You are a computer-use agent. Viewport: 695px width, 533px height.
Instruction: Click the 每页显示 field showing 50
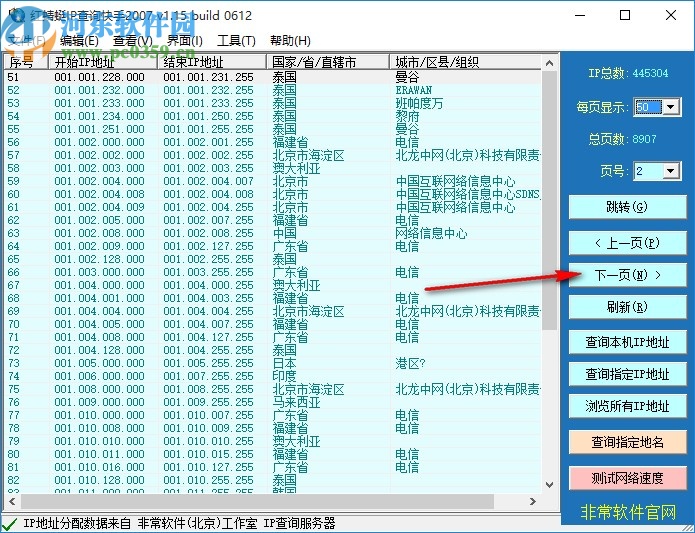648,107
